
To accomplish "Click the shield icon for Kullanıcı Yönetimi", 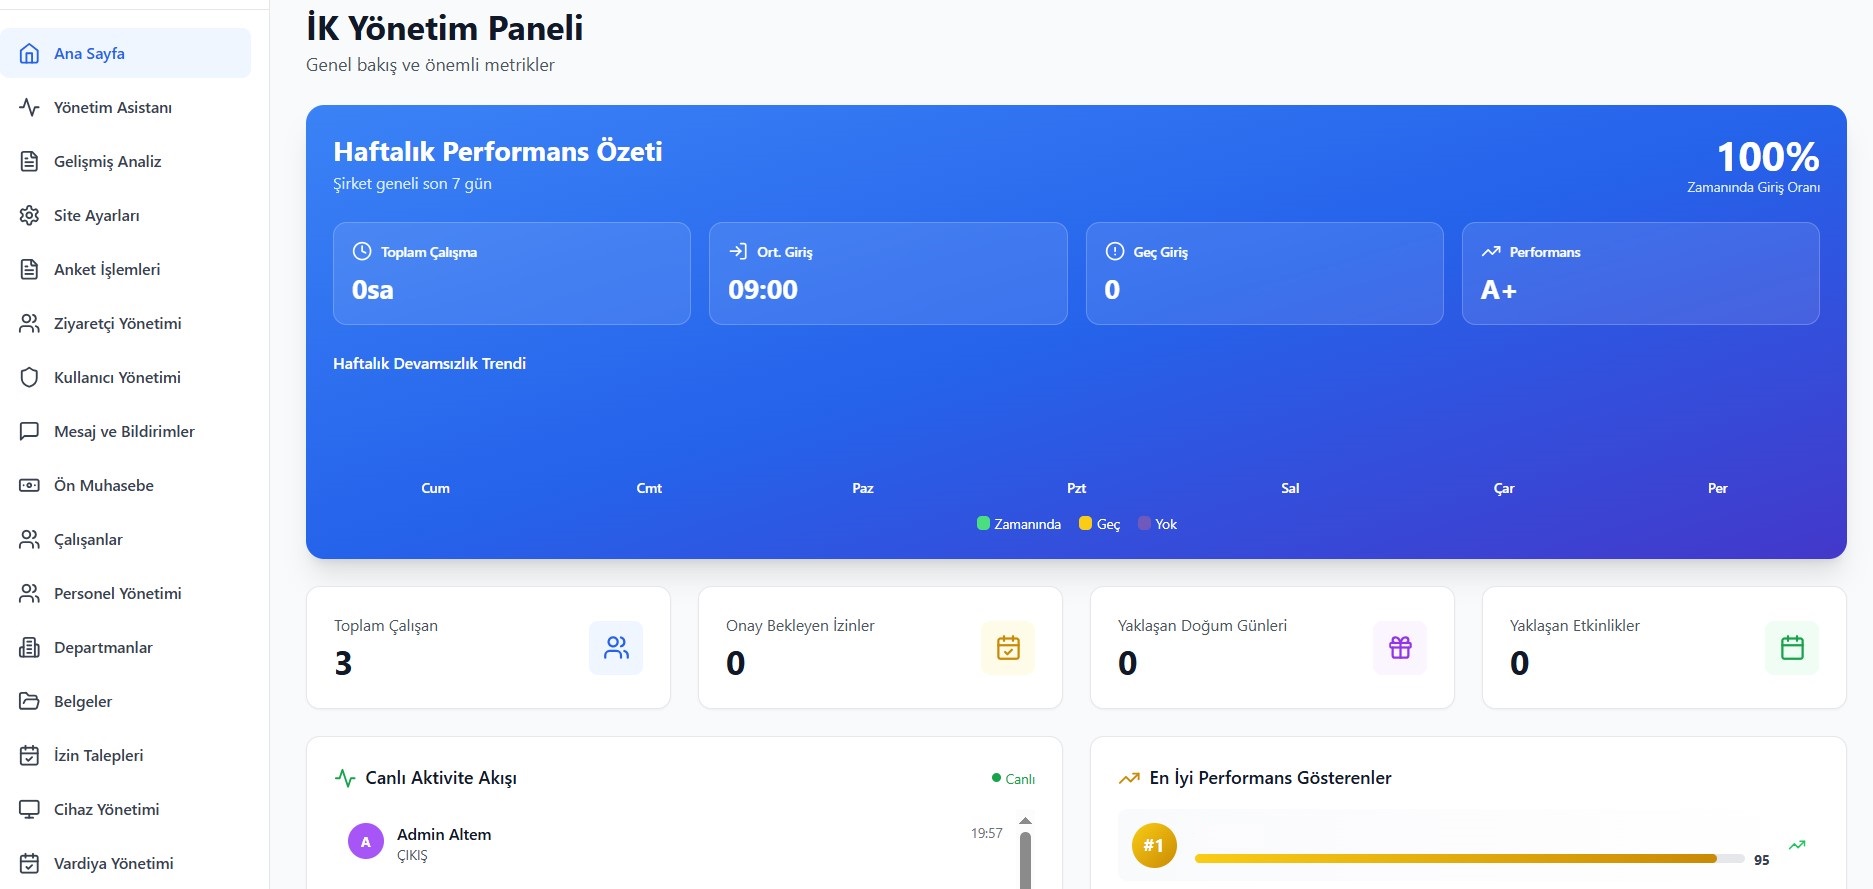I will 30,378.
